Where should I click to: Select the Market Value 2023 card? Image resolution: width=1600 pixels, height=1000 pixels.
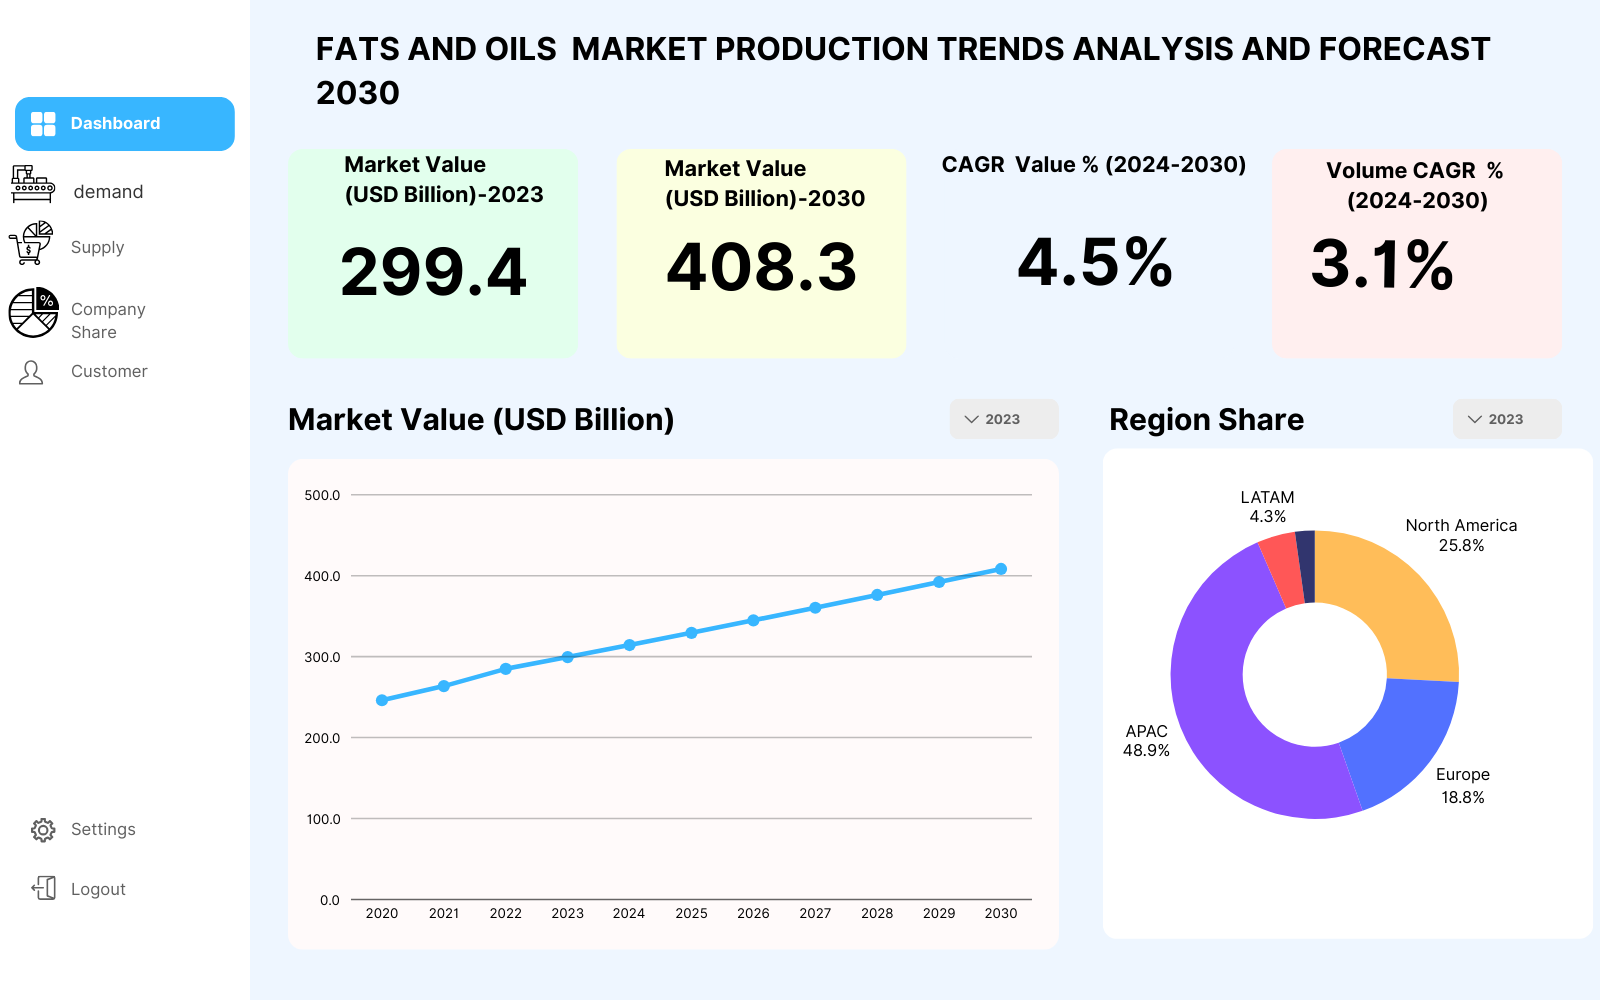pos(433,253)
